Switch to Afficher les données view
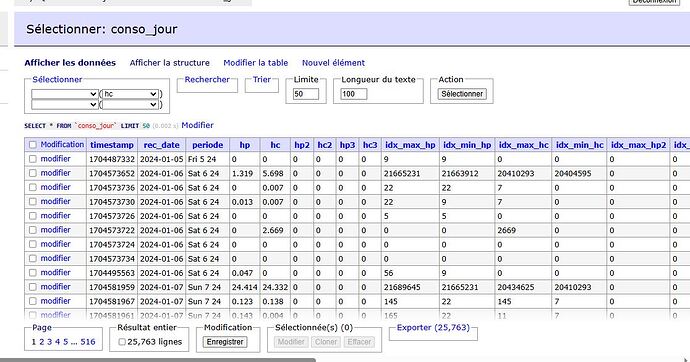Viewport: 690px width, 362px height. pyautogui.click(x=70, y=63)
